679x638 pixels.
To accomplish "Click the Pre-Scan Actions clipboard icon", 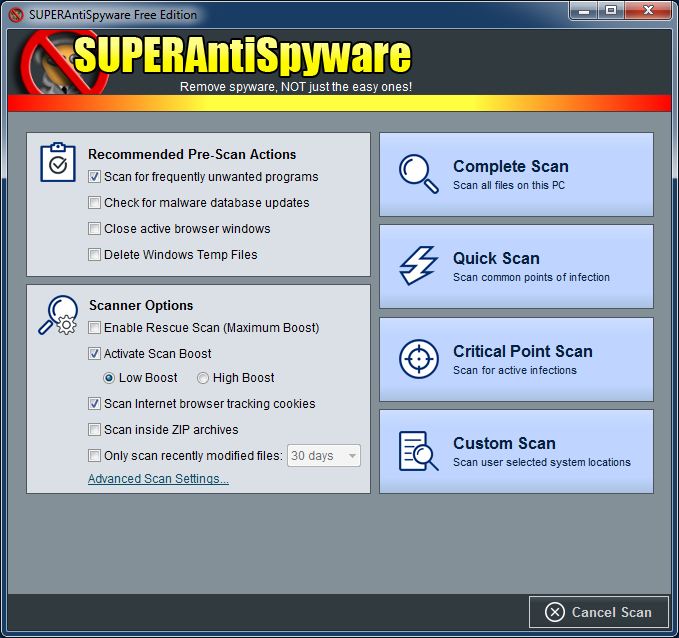I will [x=58, y=162].
